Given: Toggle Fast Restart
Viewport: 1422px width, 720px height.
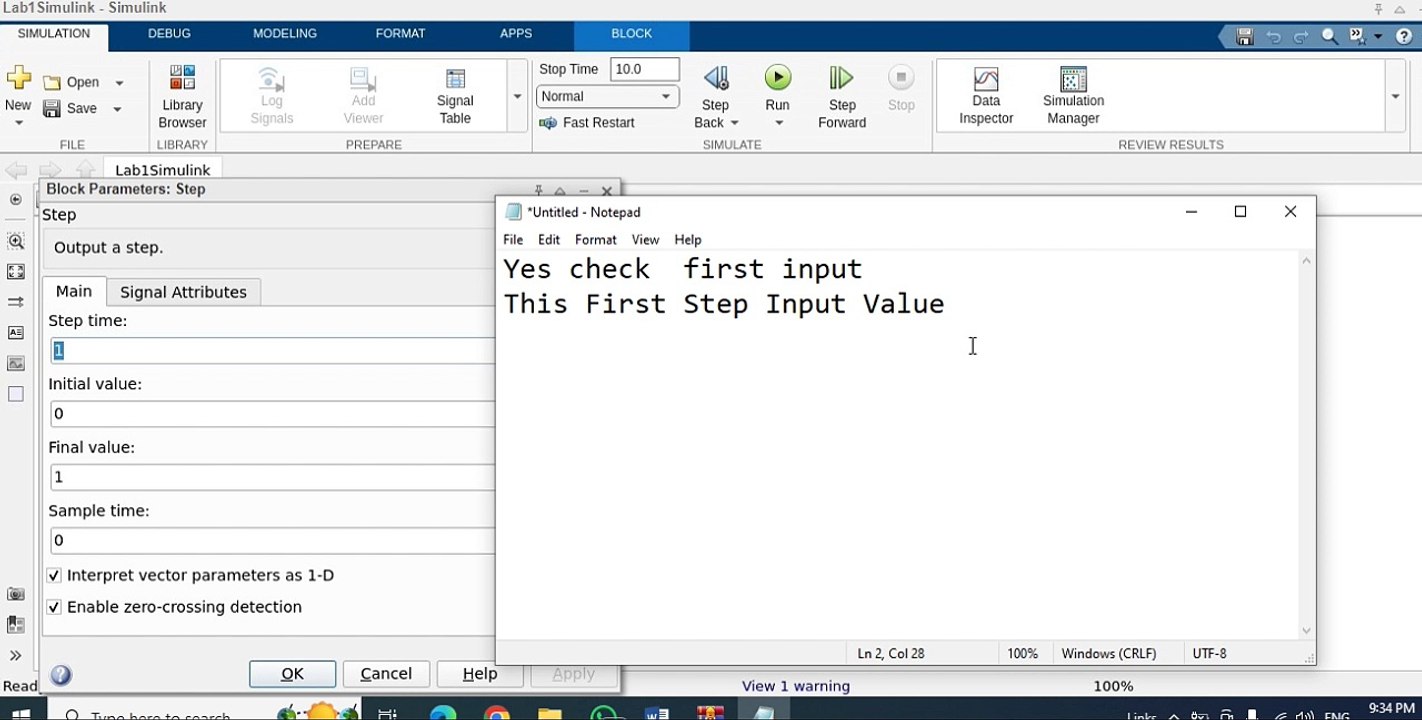Looking at the screenshot, I should pos(587,122).
